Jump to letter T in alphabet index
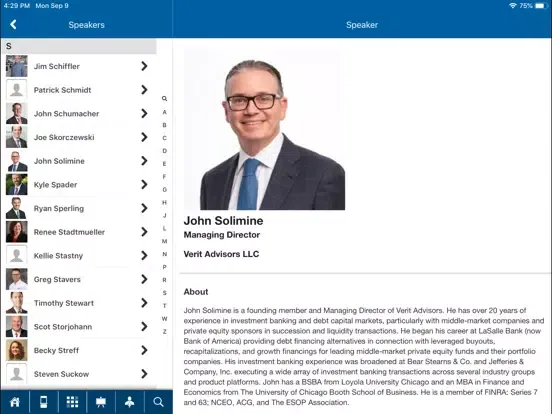This screenshot has width=552, height=414. [x=164, y=306]
